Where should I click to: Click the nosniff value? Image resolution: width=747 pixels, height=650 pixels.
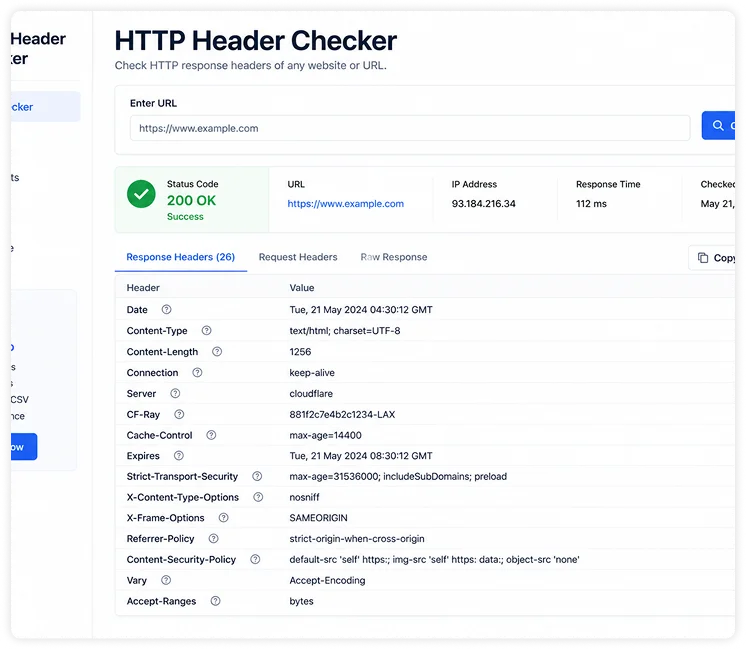click(304, 498)
